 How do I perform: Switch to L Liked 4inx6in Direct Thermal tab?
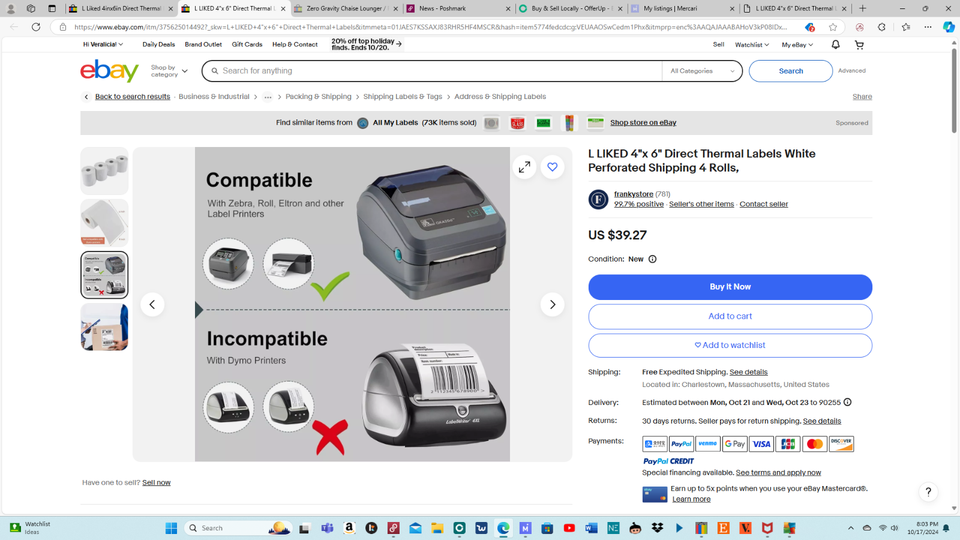tap(121, 9)
